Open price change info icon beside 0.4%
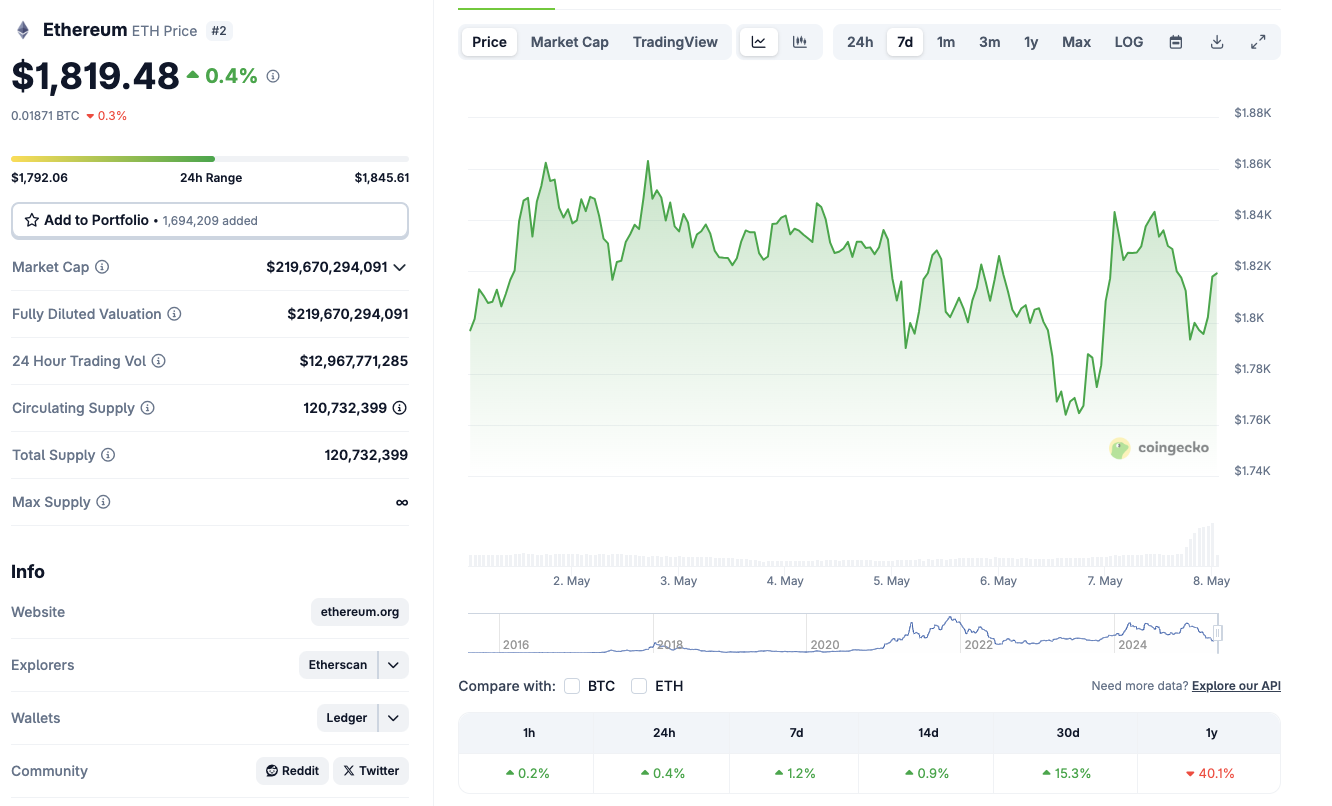The image size is (1332, 806). 273,76
